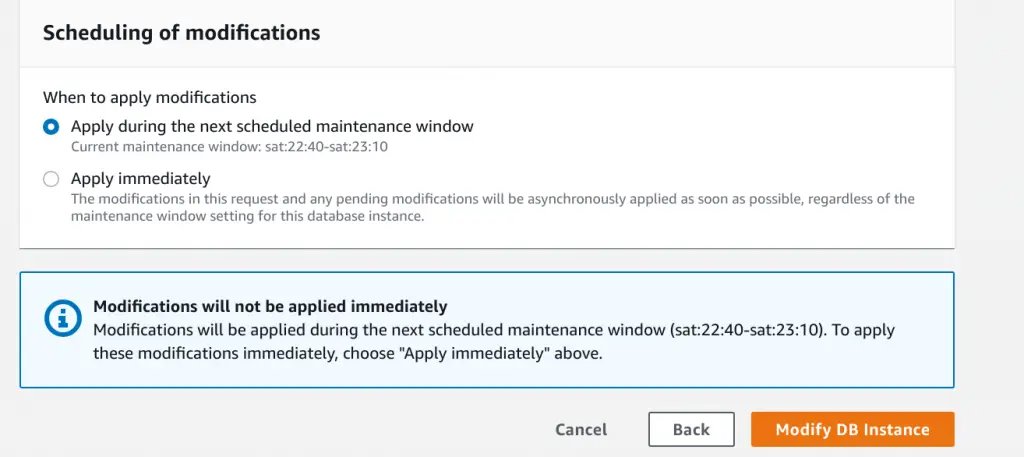Click the 'To apply' text ending the alert's first line
Viewport: 1024px width, 457px height.
point(864,330)
